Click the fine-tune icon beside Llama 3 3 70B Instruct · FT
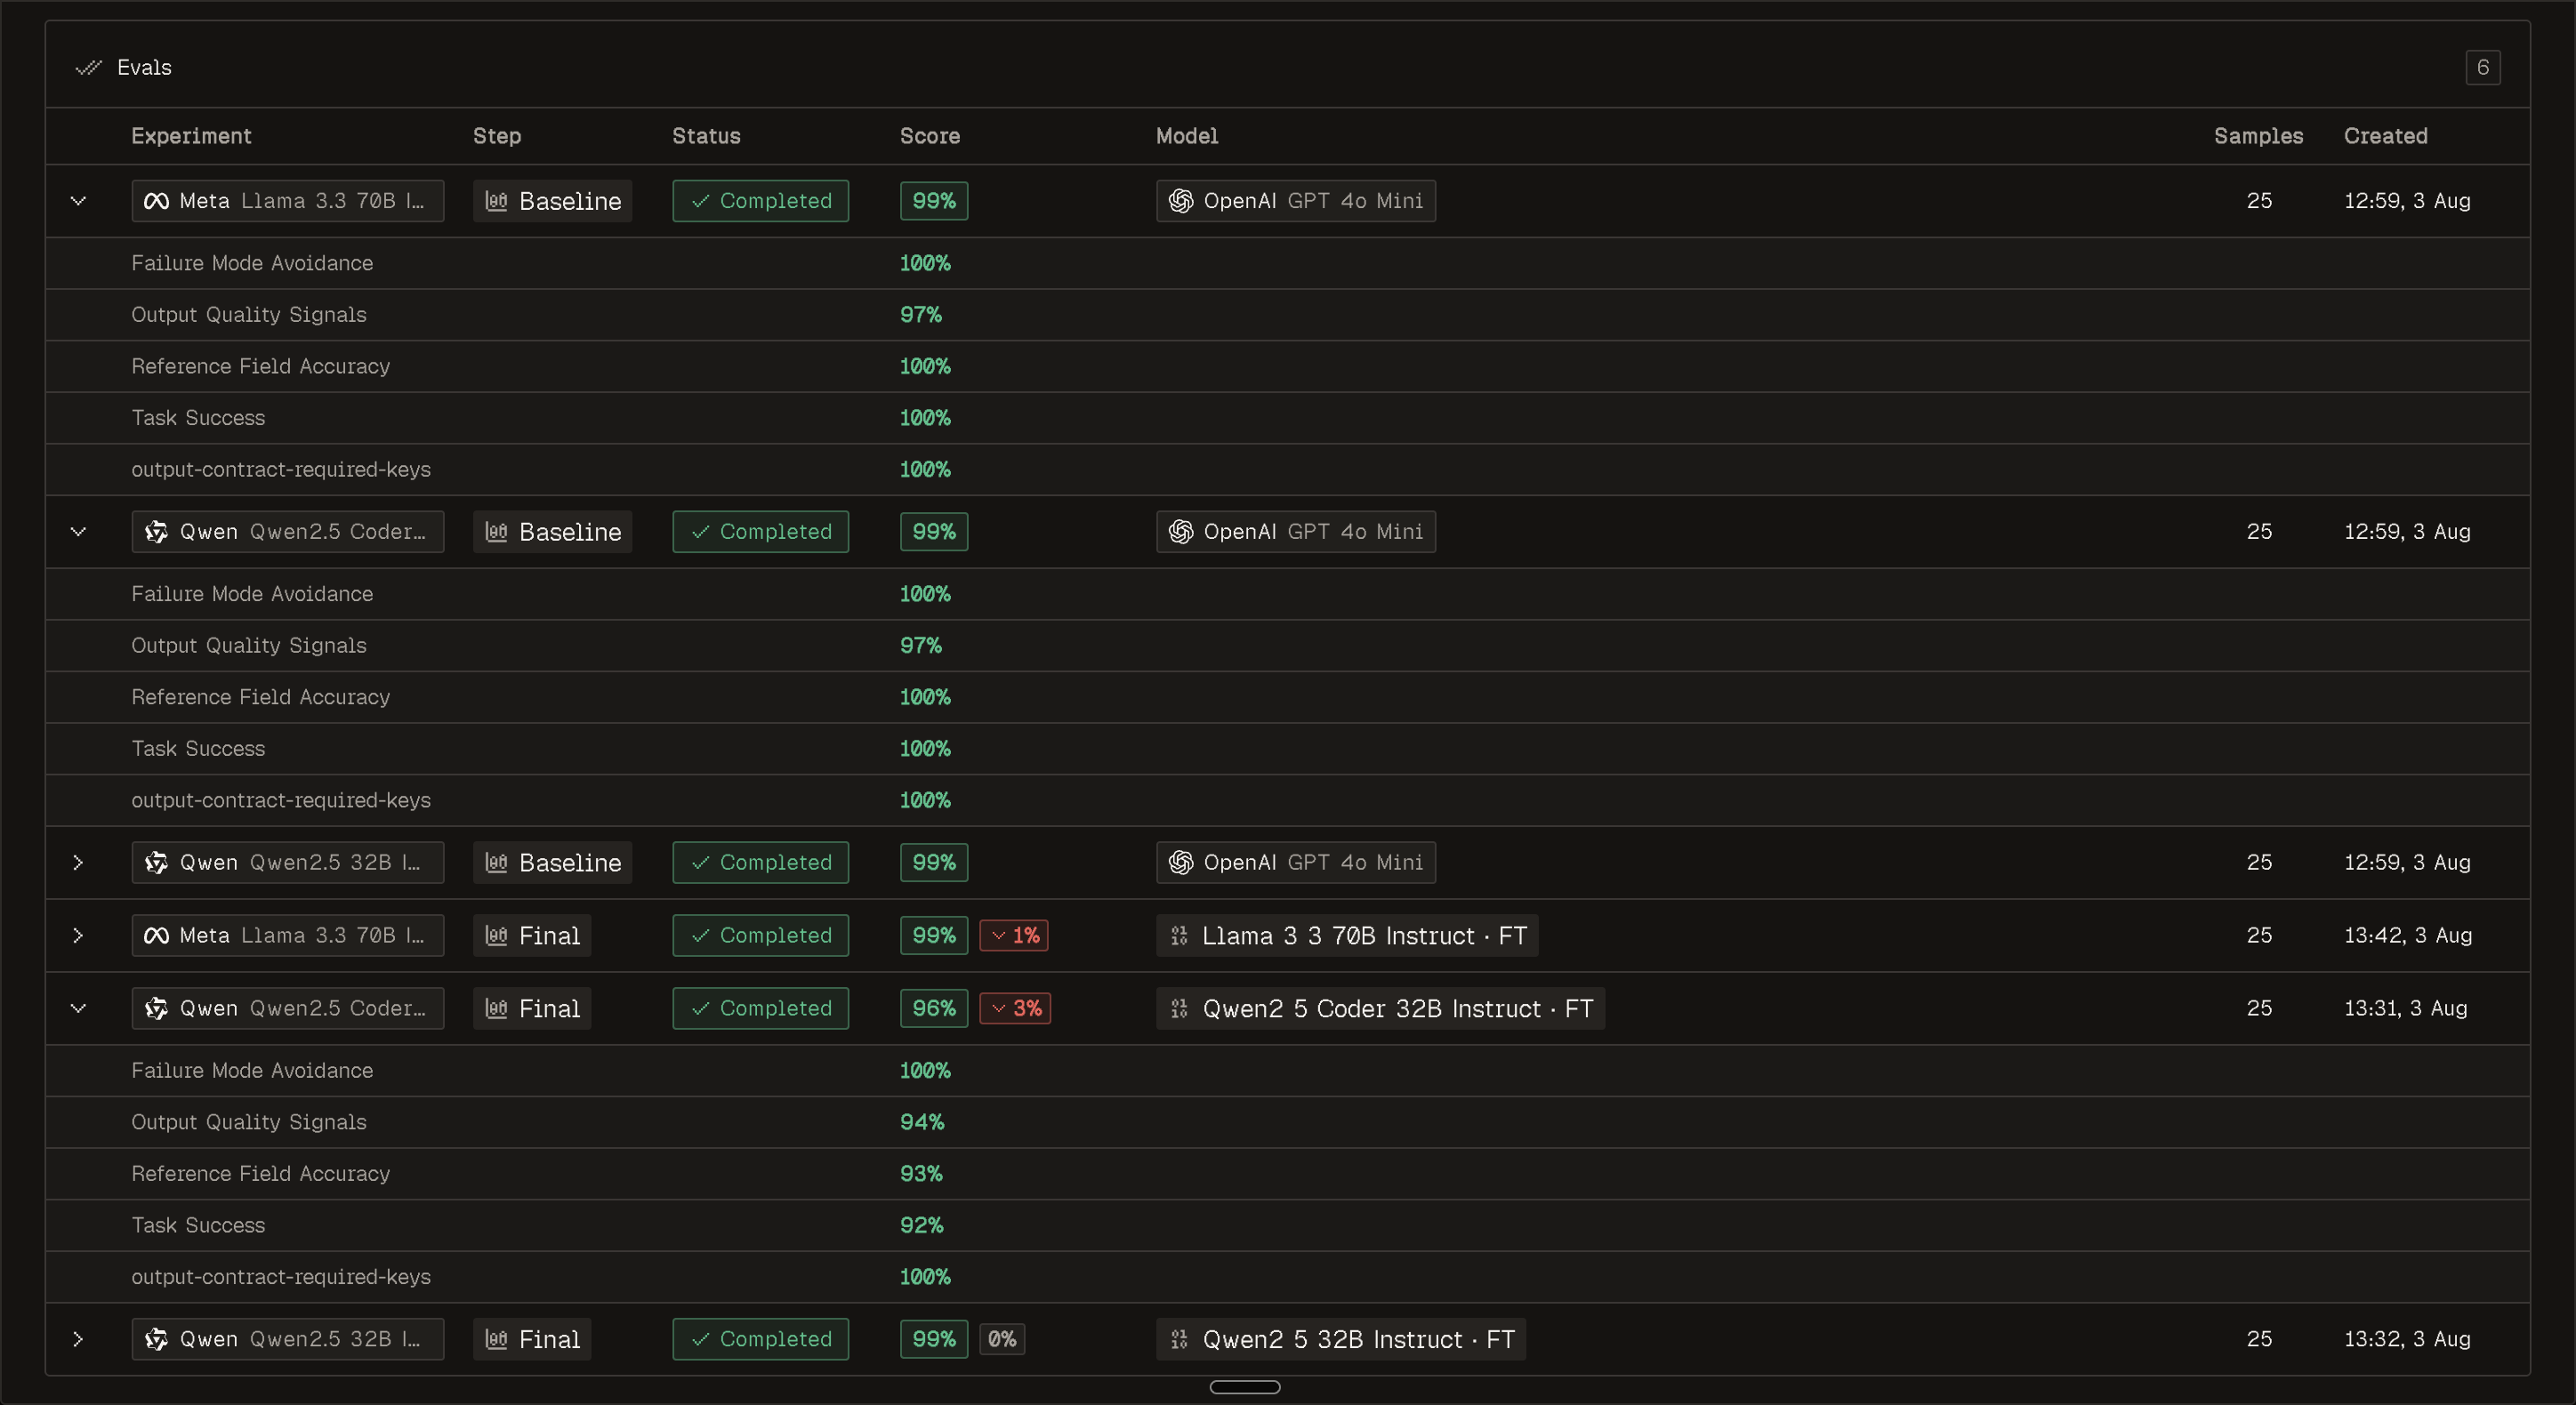Screen dimensions: 2576x1405 [1180, 936]
